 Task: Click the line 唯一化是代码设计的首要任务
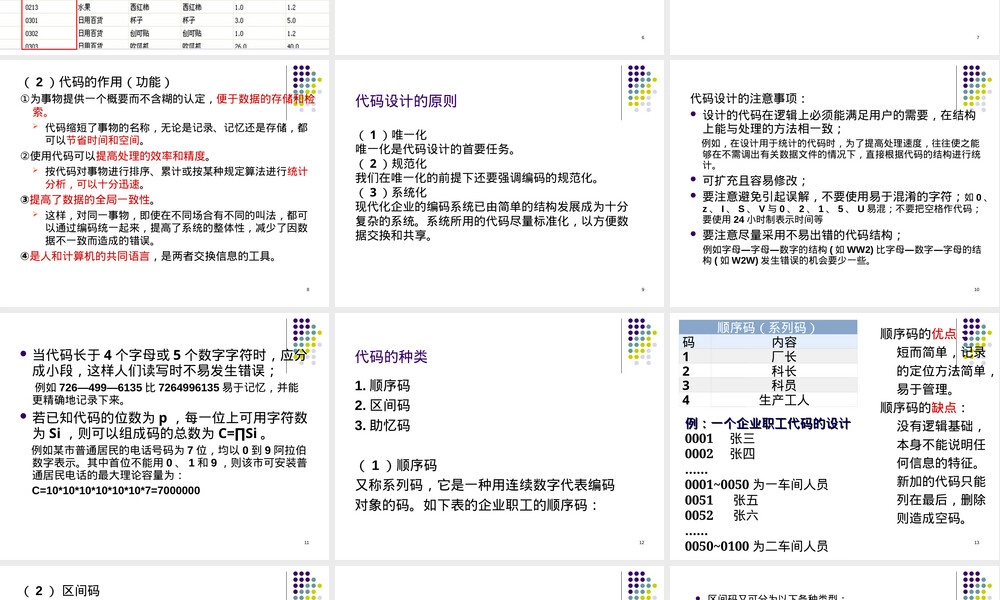pyautogui.click(x=436, y=149)
